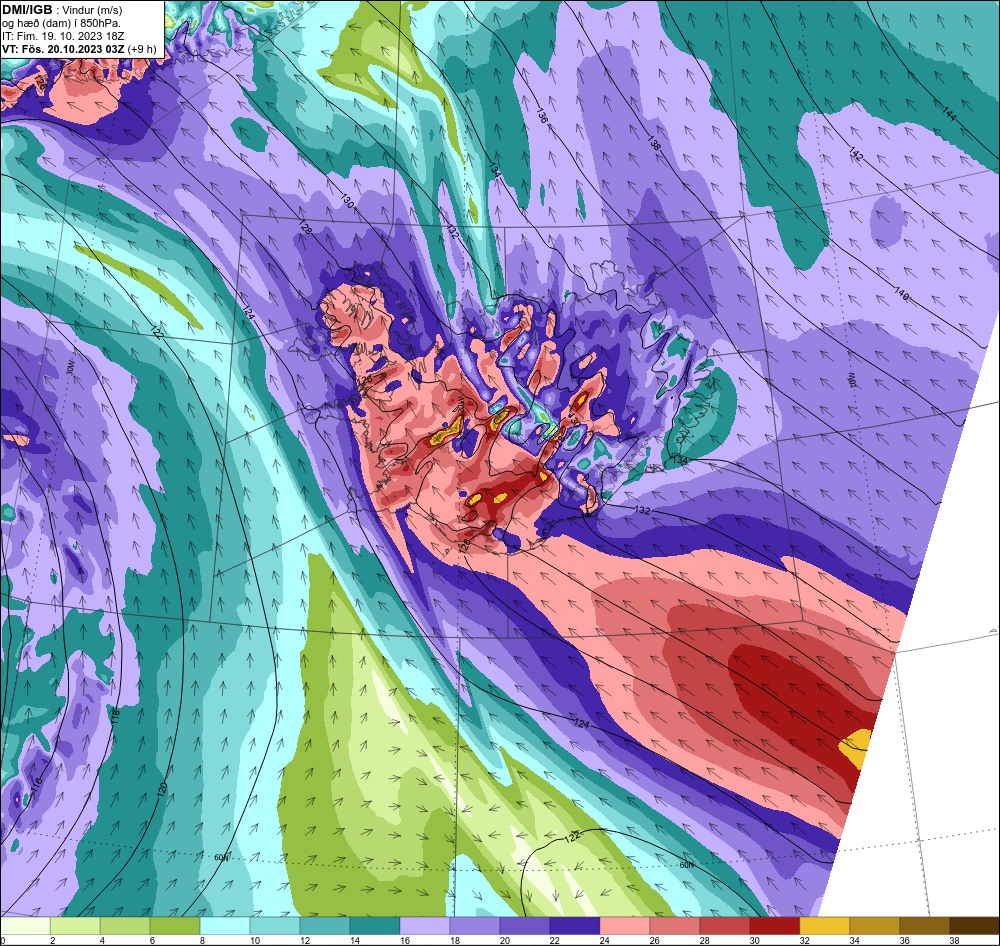Choose the 28–30 m/s red legend swatch
This screenshot has width=1000, height=946.
pos(724,926)
